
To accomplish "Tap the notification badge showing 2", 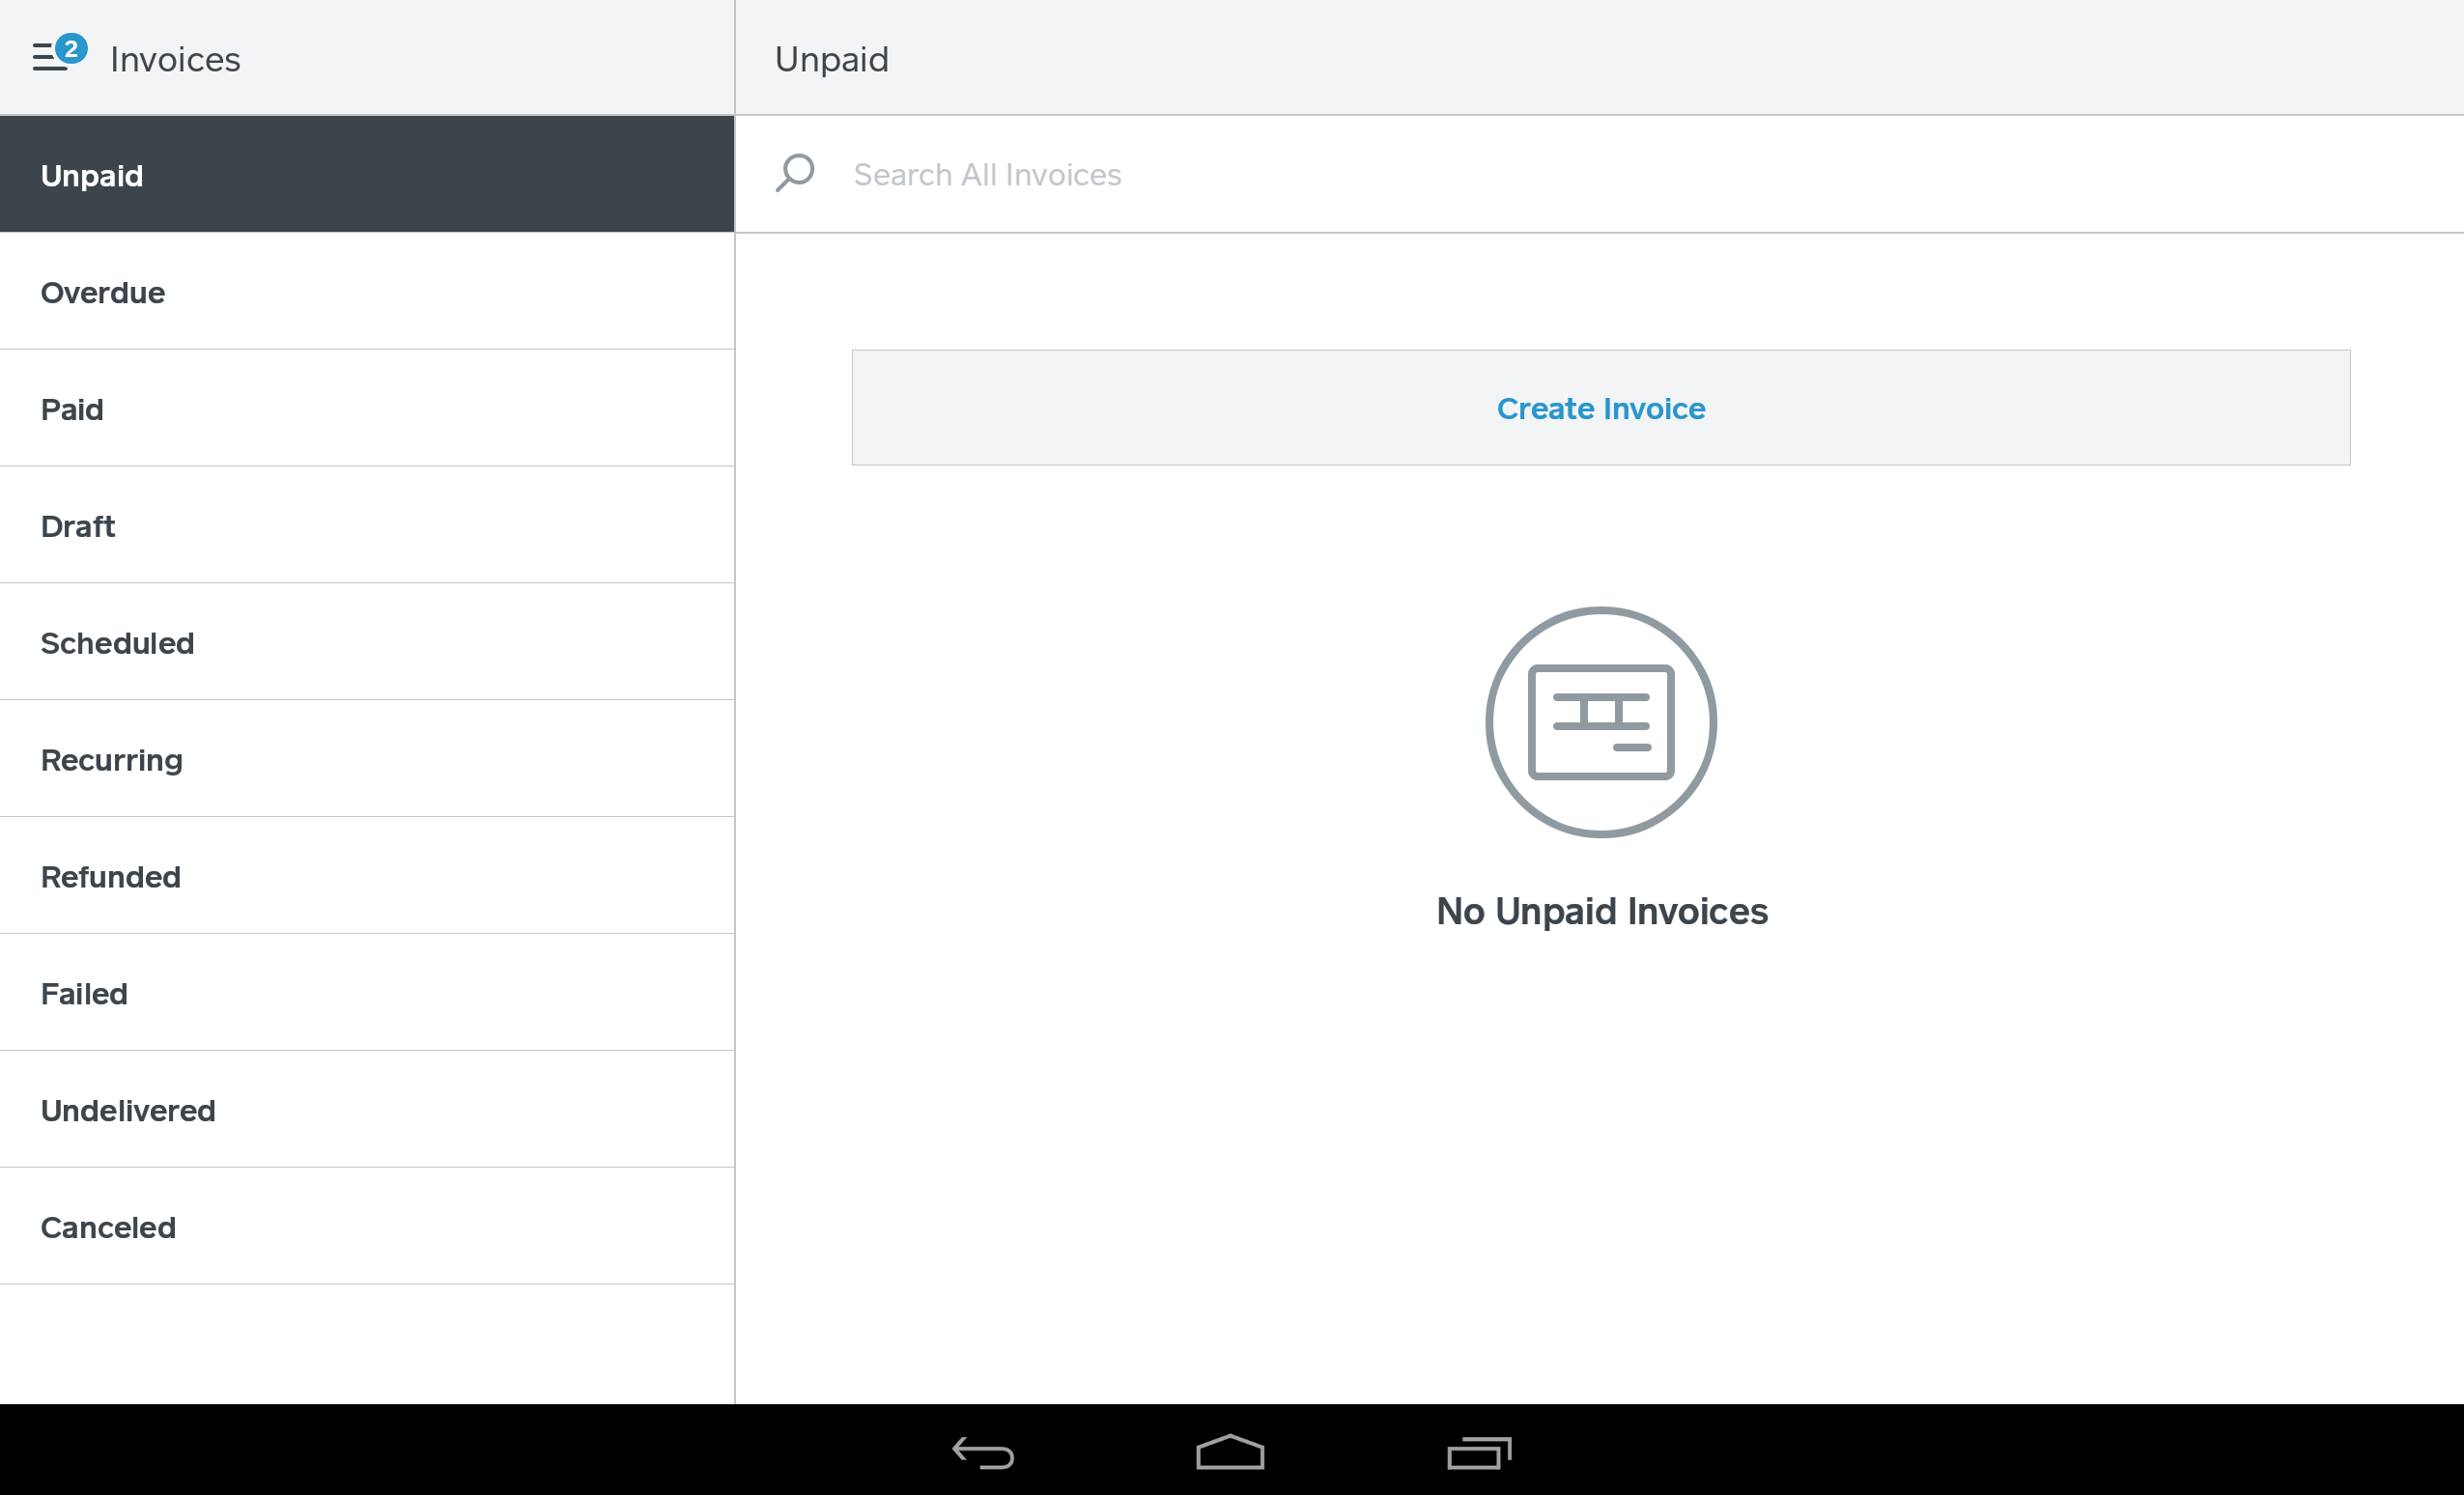I will pos(71,47).
